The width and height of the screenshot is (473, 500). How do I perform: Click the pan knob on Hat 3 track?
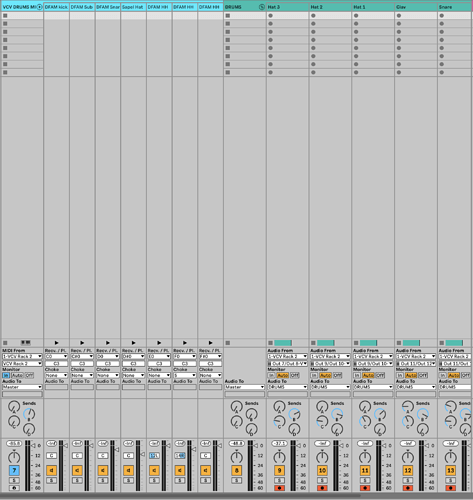279,457
